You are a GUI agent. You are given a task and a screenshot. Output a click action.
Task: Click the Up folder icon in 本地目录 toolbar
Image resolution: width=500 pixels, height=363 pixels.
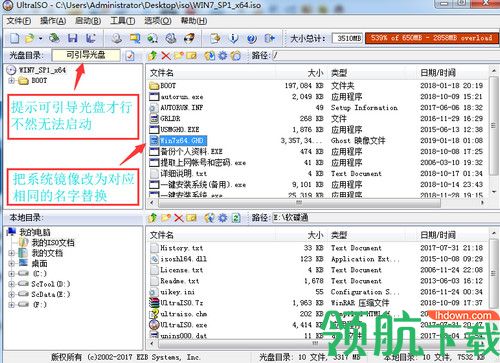click(x=152, y=218)
